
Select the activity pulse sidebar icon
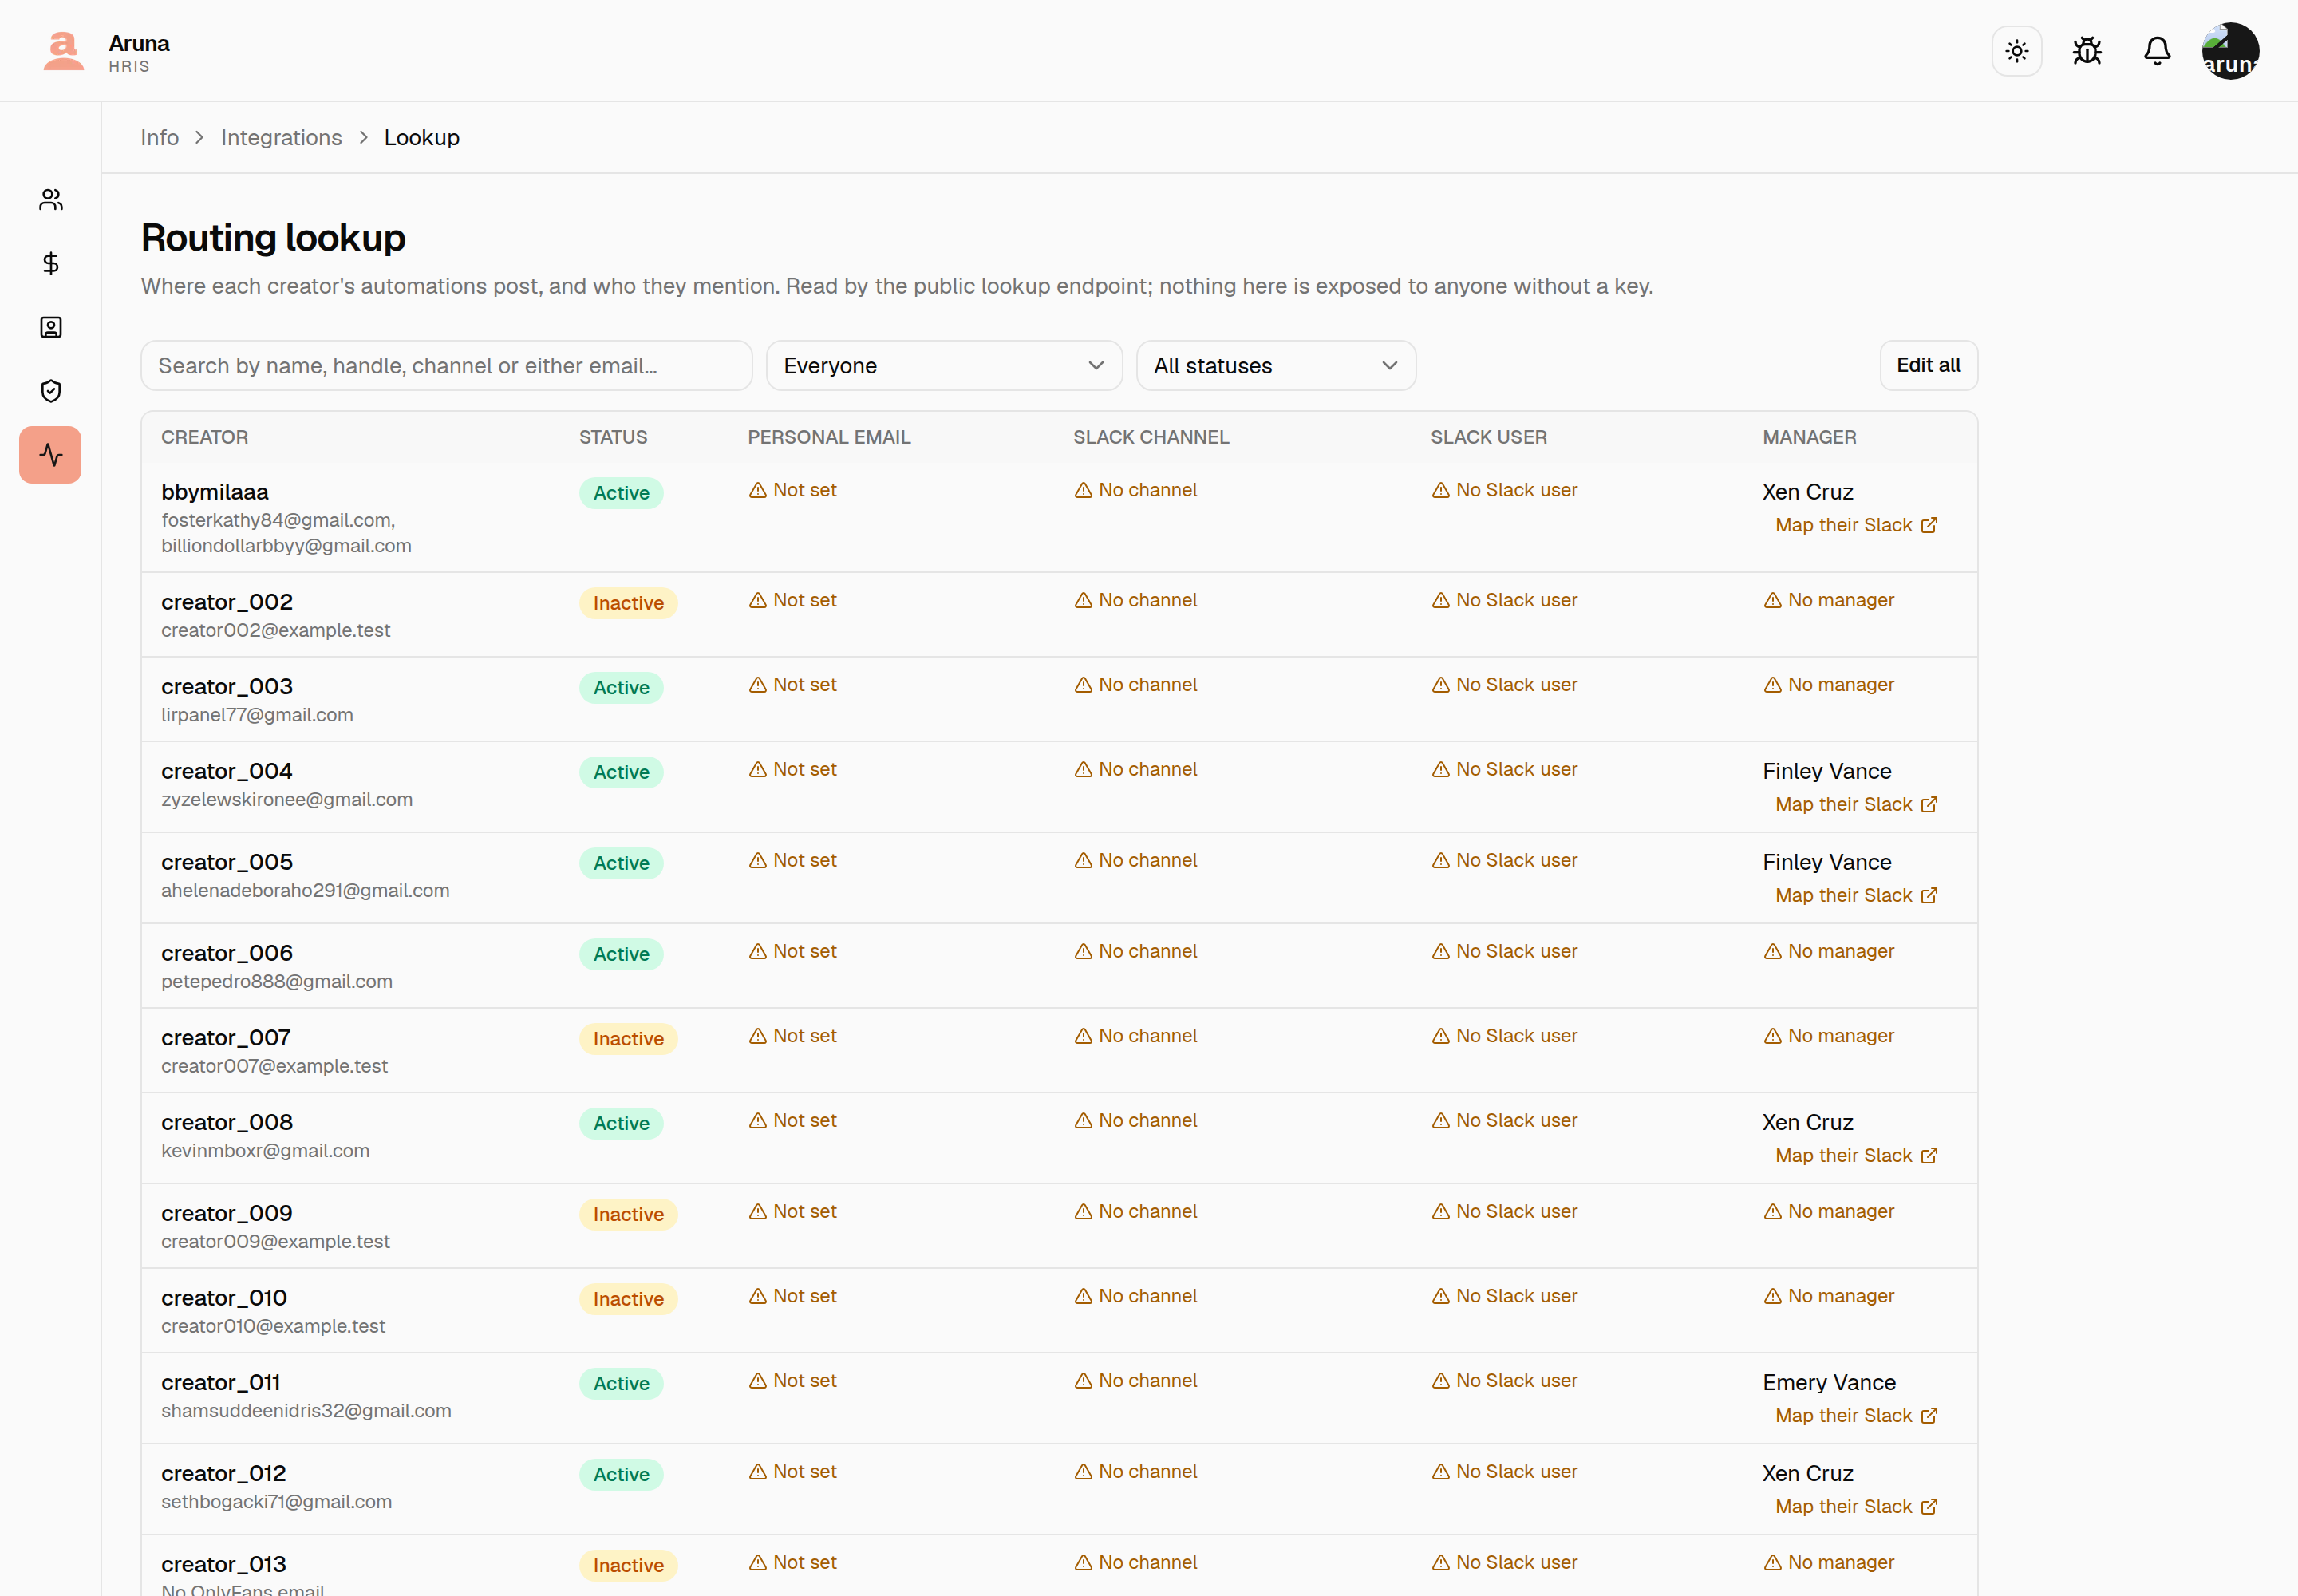(50, 455)
